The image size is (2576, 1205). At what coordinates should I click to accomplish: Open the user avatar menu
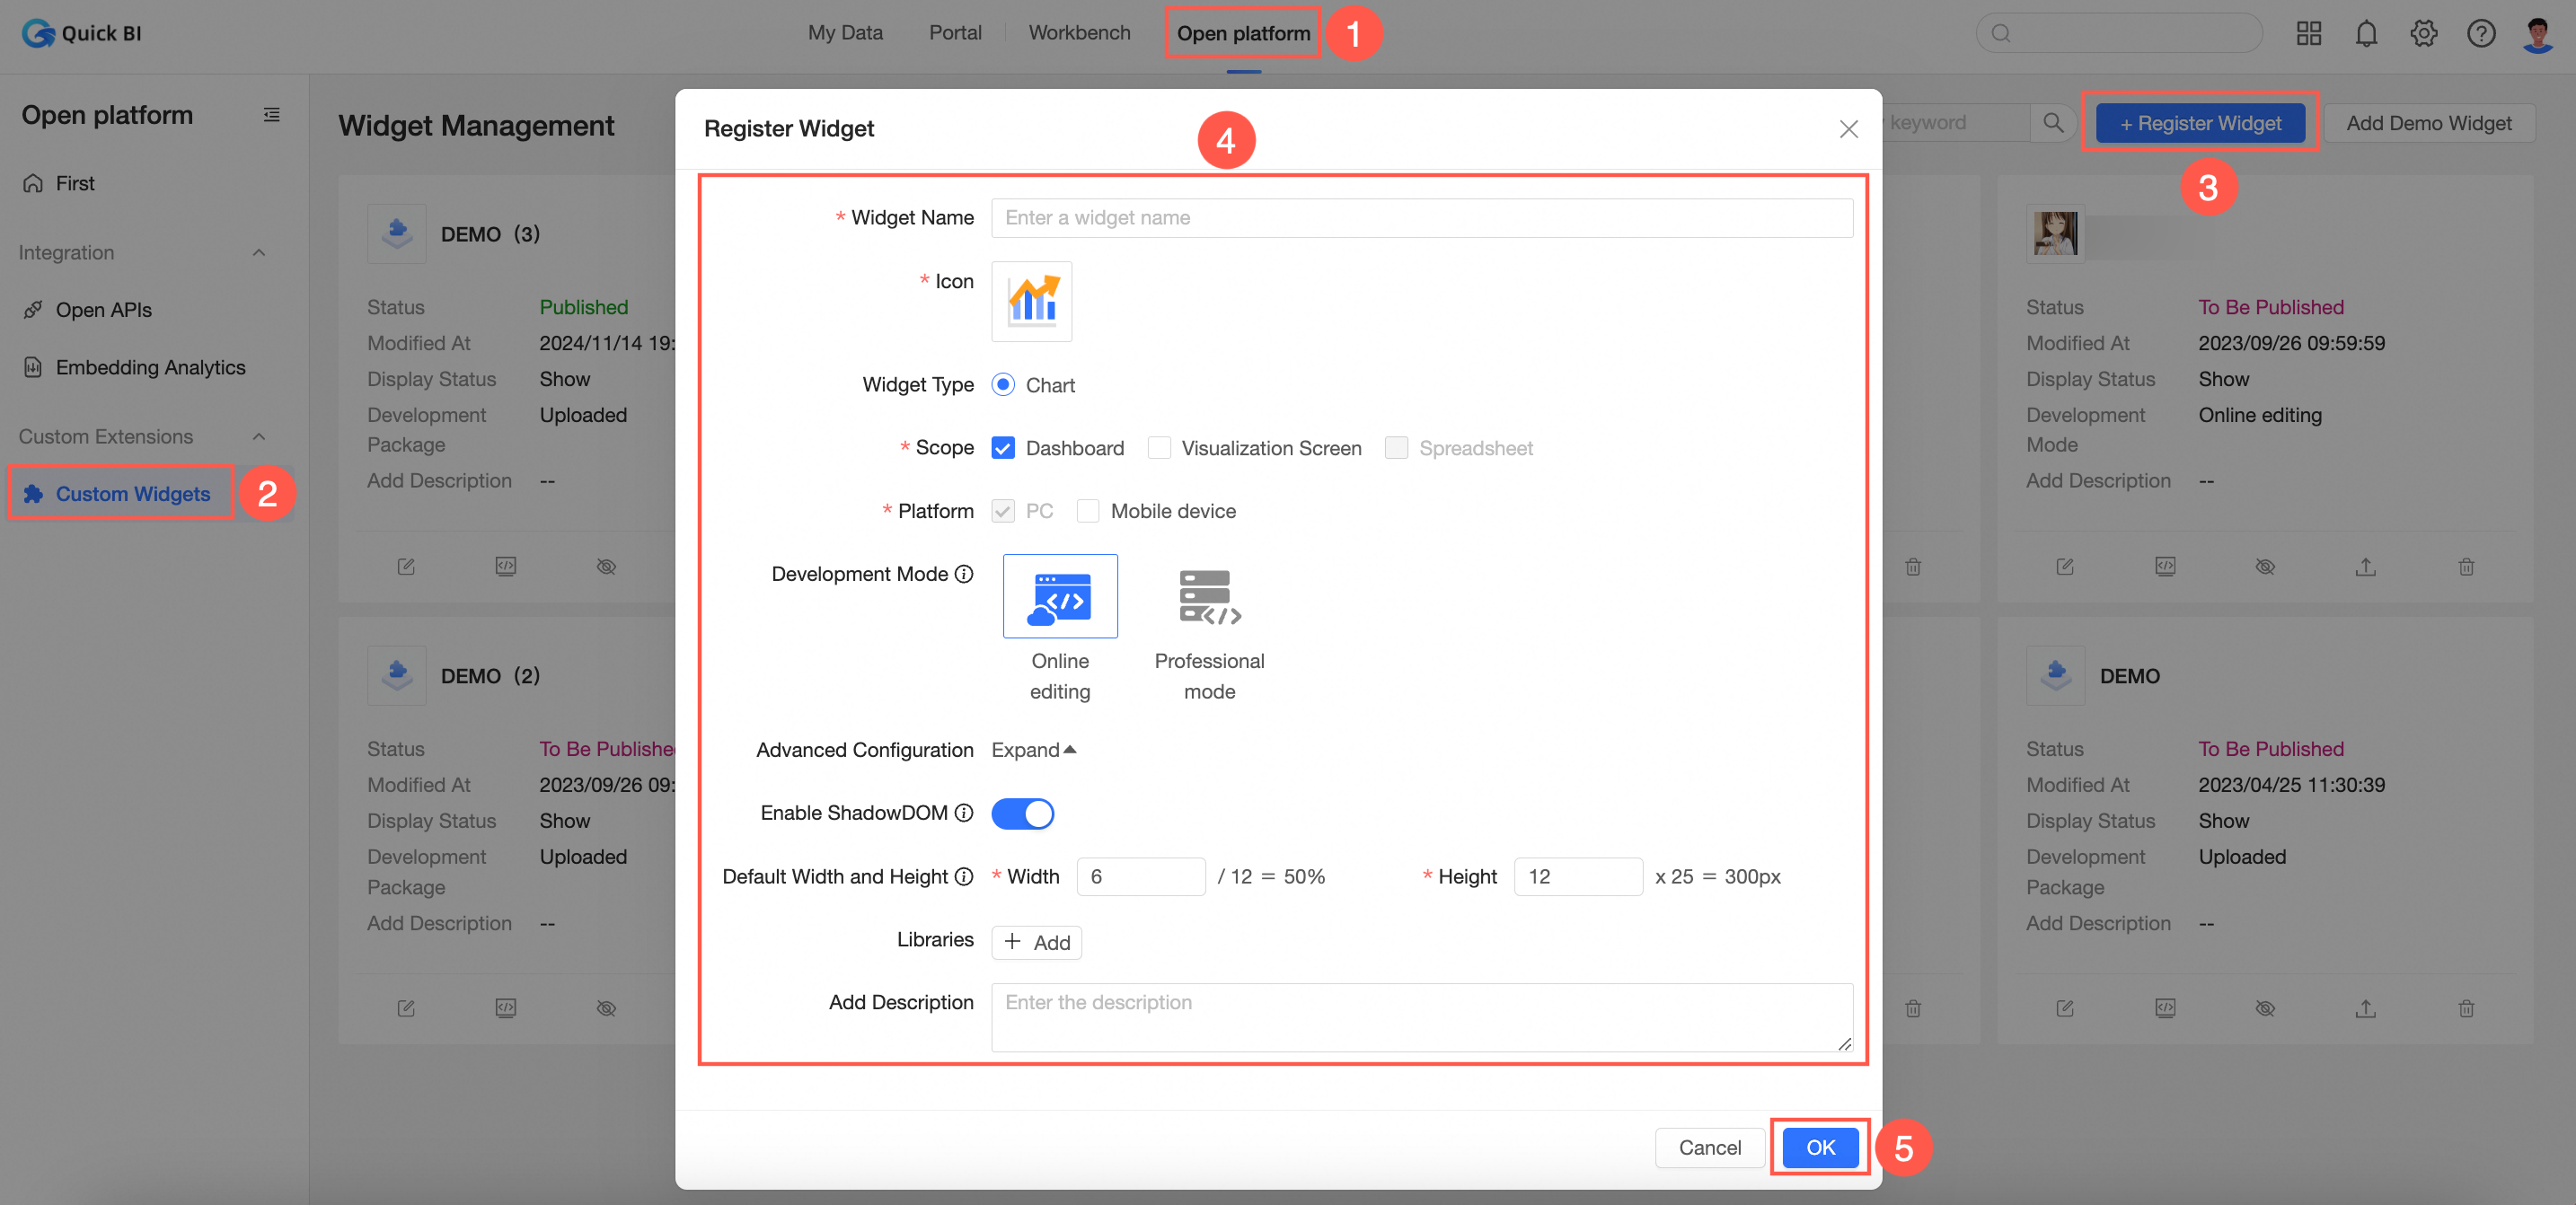(2537, 34)
